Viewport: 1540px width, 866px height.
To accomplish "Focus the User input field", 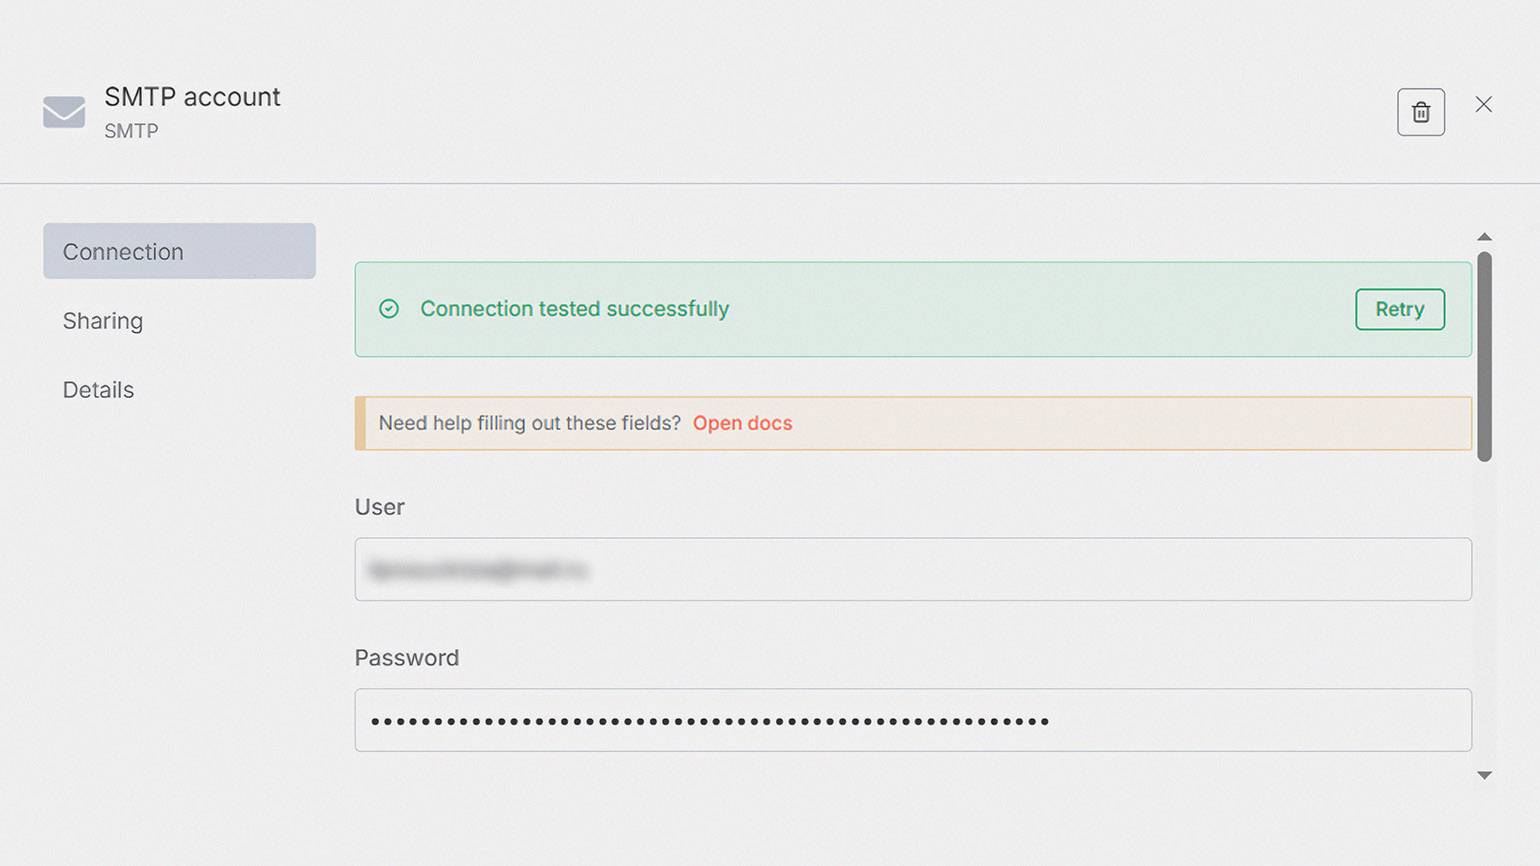I will pos(912,570).
